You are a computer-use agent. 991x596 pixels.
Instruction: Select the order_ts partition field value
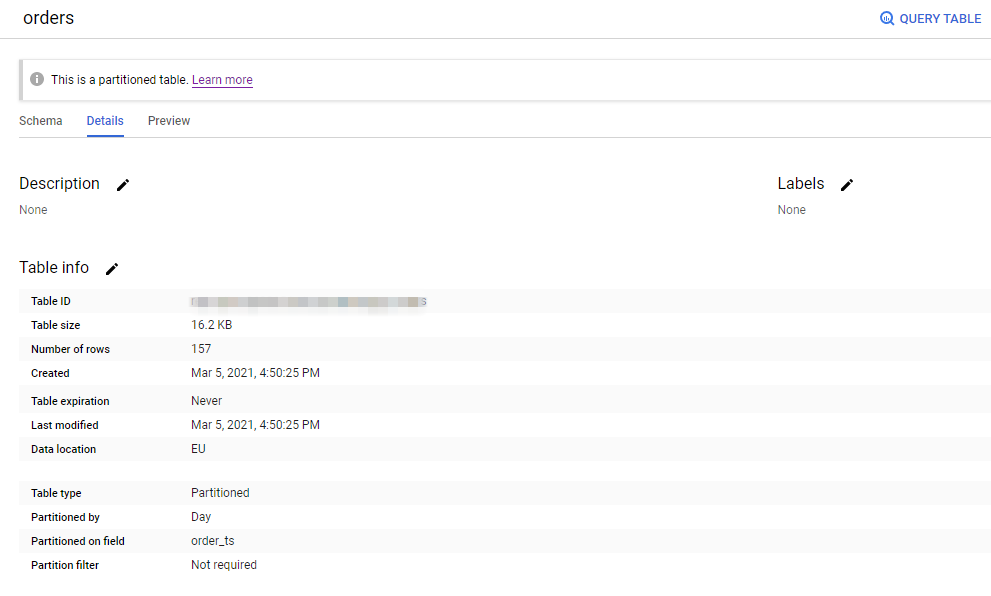212,541
